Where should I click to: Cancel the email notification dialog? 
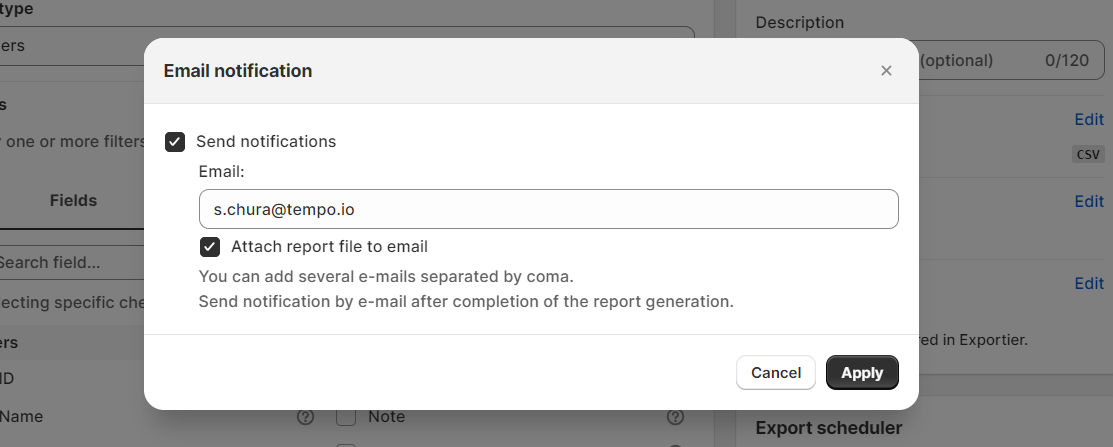point(776,372)
